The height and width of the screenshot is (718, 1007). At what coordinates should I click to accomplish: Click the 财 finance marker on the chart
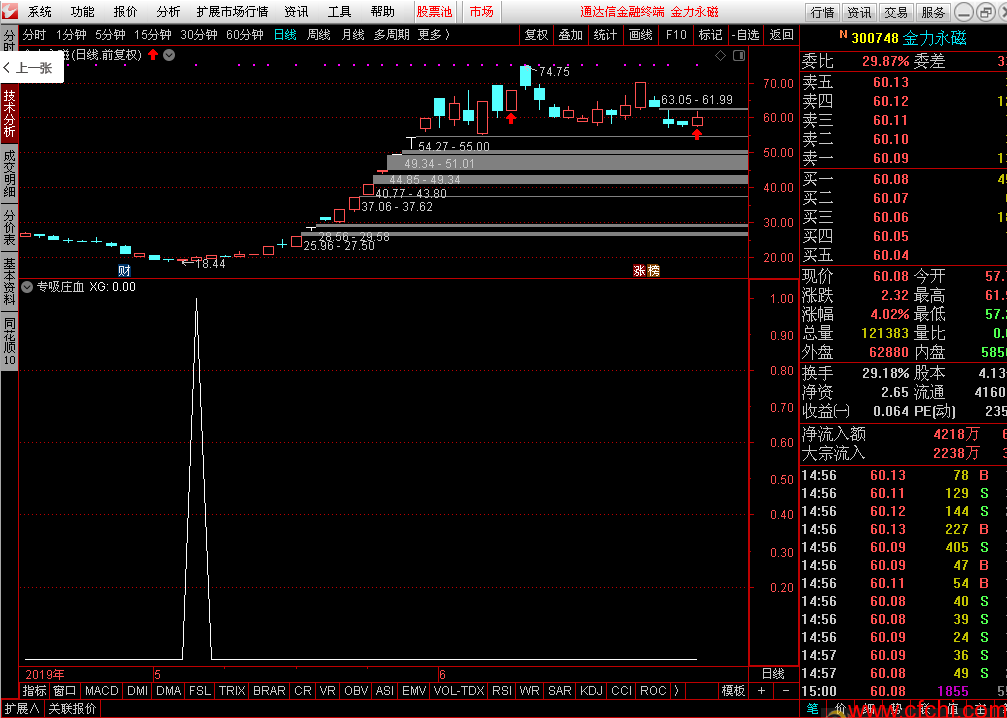(124, 270)
